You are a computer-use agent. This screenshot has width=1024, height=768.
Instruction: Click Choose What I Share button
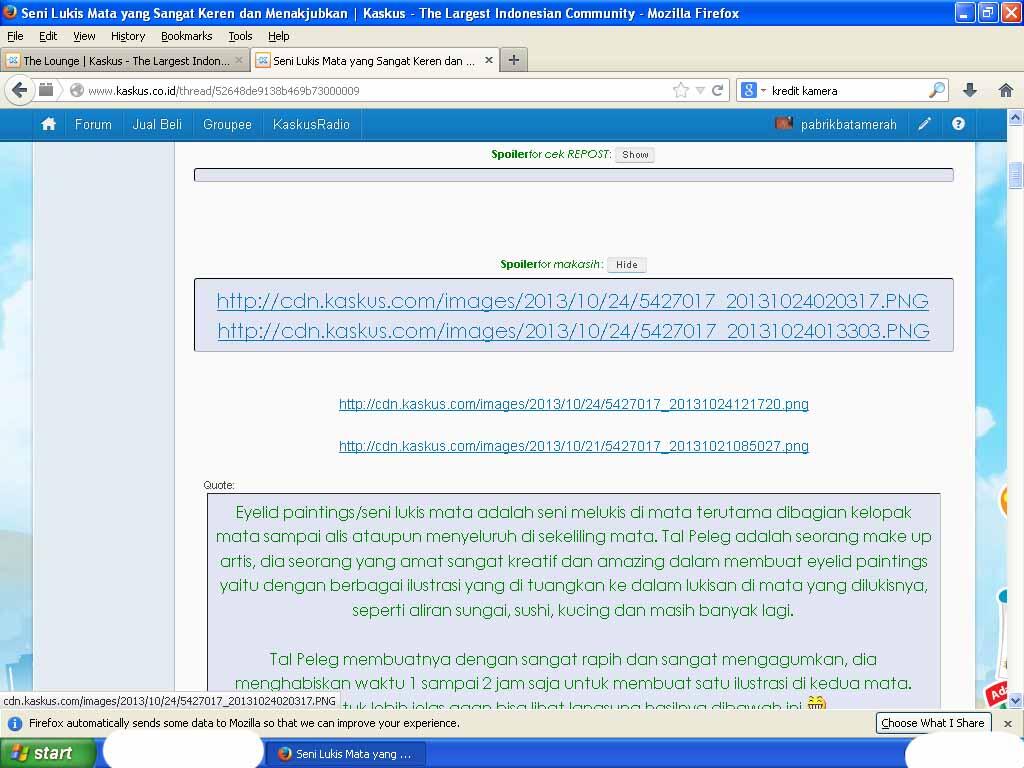(933, 723)
